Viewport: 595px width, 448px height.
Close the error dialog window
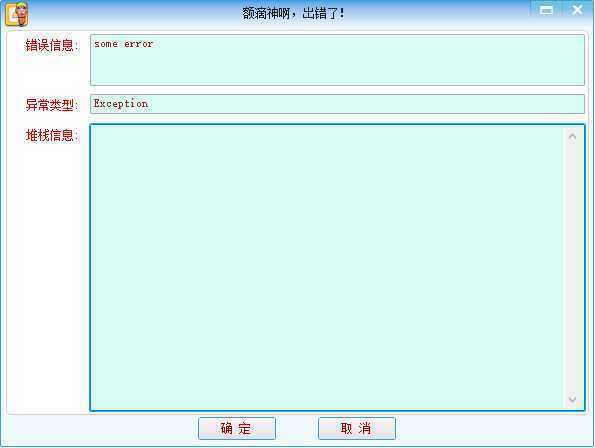coord(577,10)
